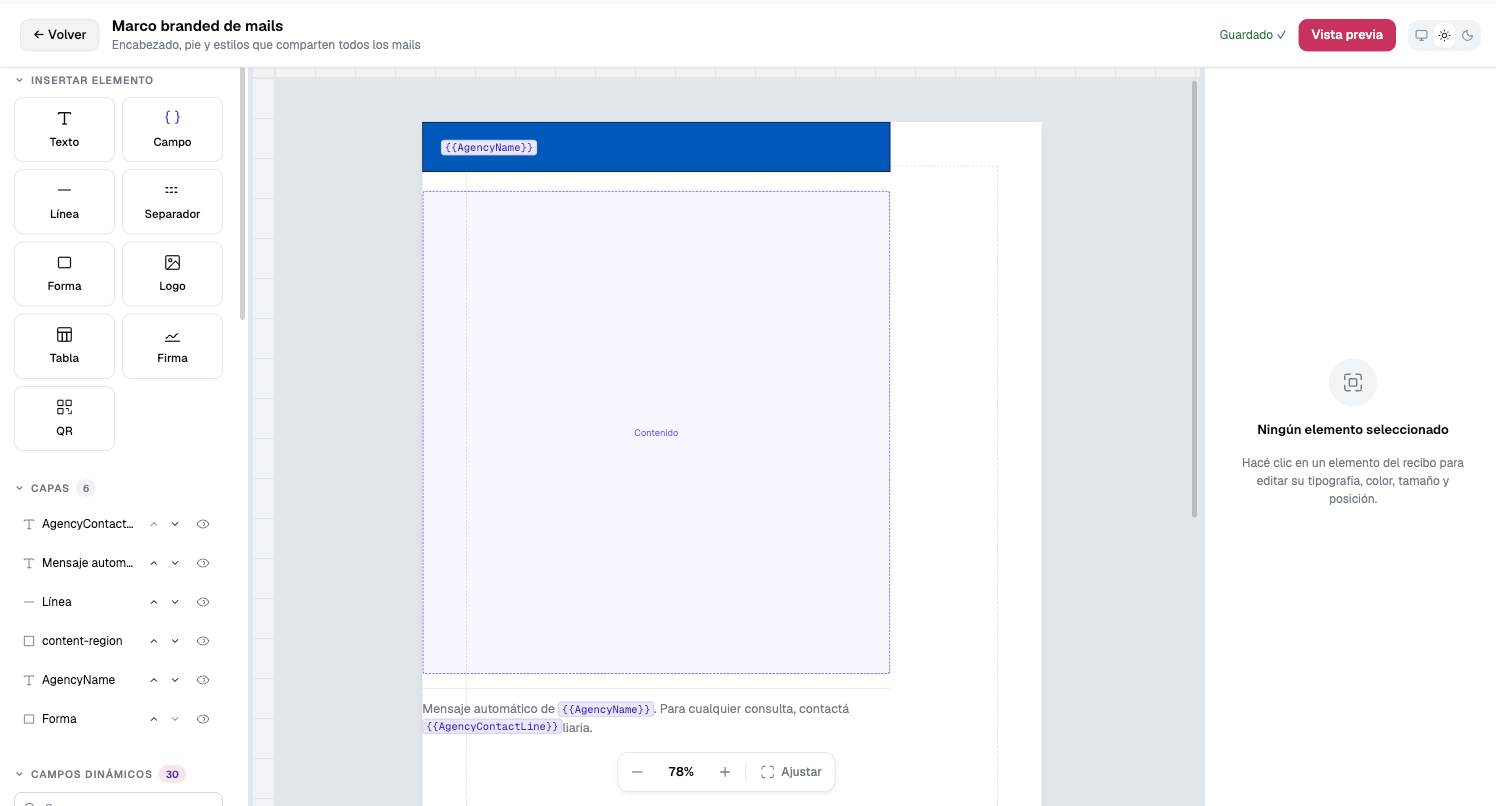Switch to desktop preview mode icon
Image resolution: width=1496 pixels, height=806 pixels.
1421,35
